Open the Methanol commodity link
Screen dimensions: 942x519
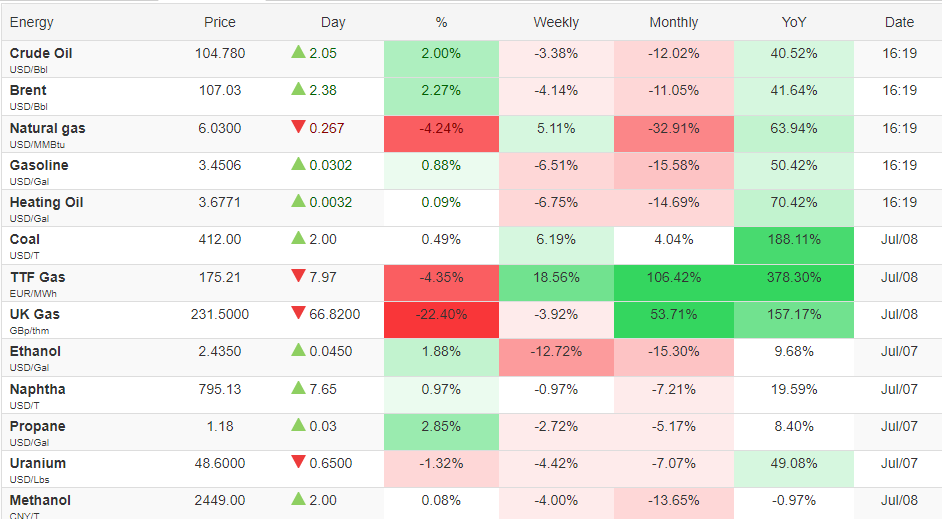pyautogui.click(x=40, y=500)
